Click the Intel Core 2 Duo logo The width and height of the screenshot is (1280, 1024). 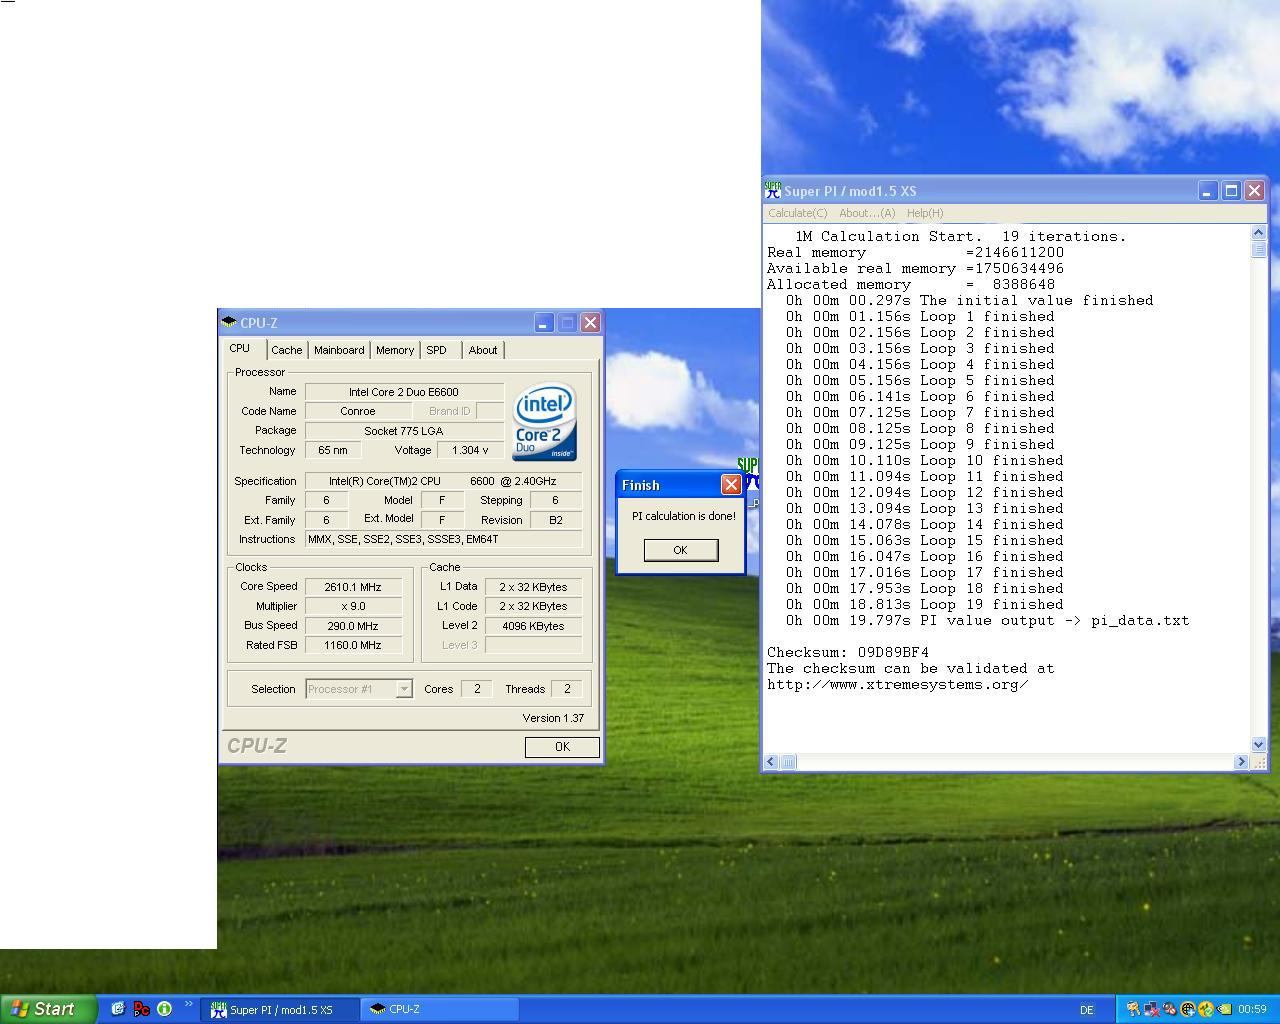coord(544,422)
